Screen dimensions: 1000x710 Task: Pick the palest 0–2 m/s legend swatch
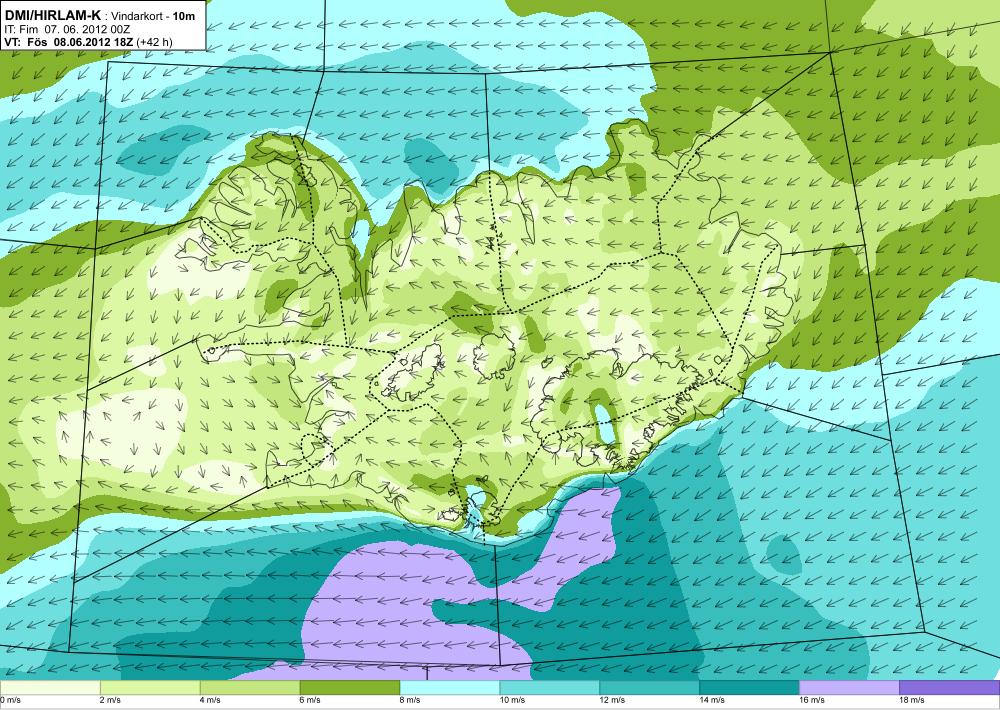pos(50,688)
